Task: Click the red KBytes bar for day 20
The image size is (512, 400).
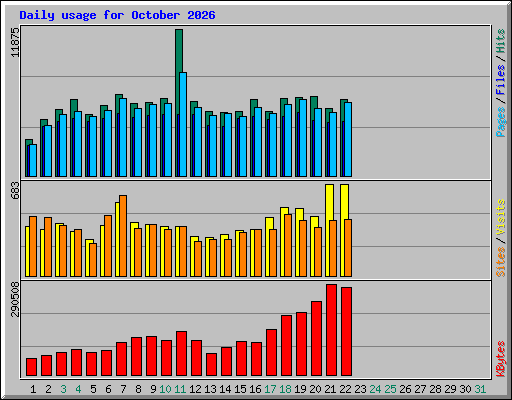Action: 316,338
